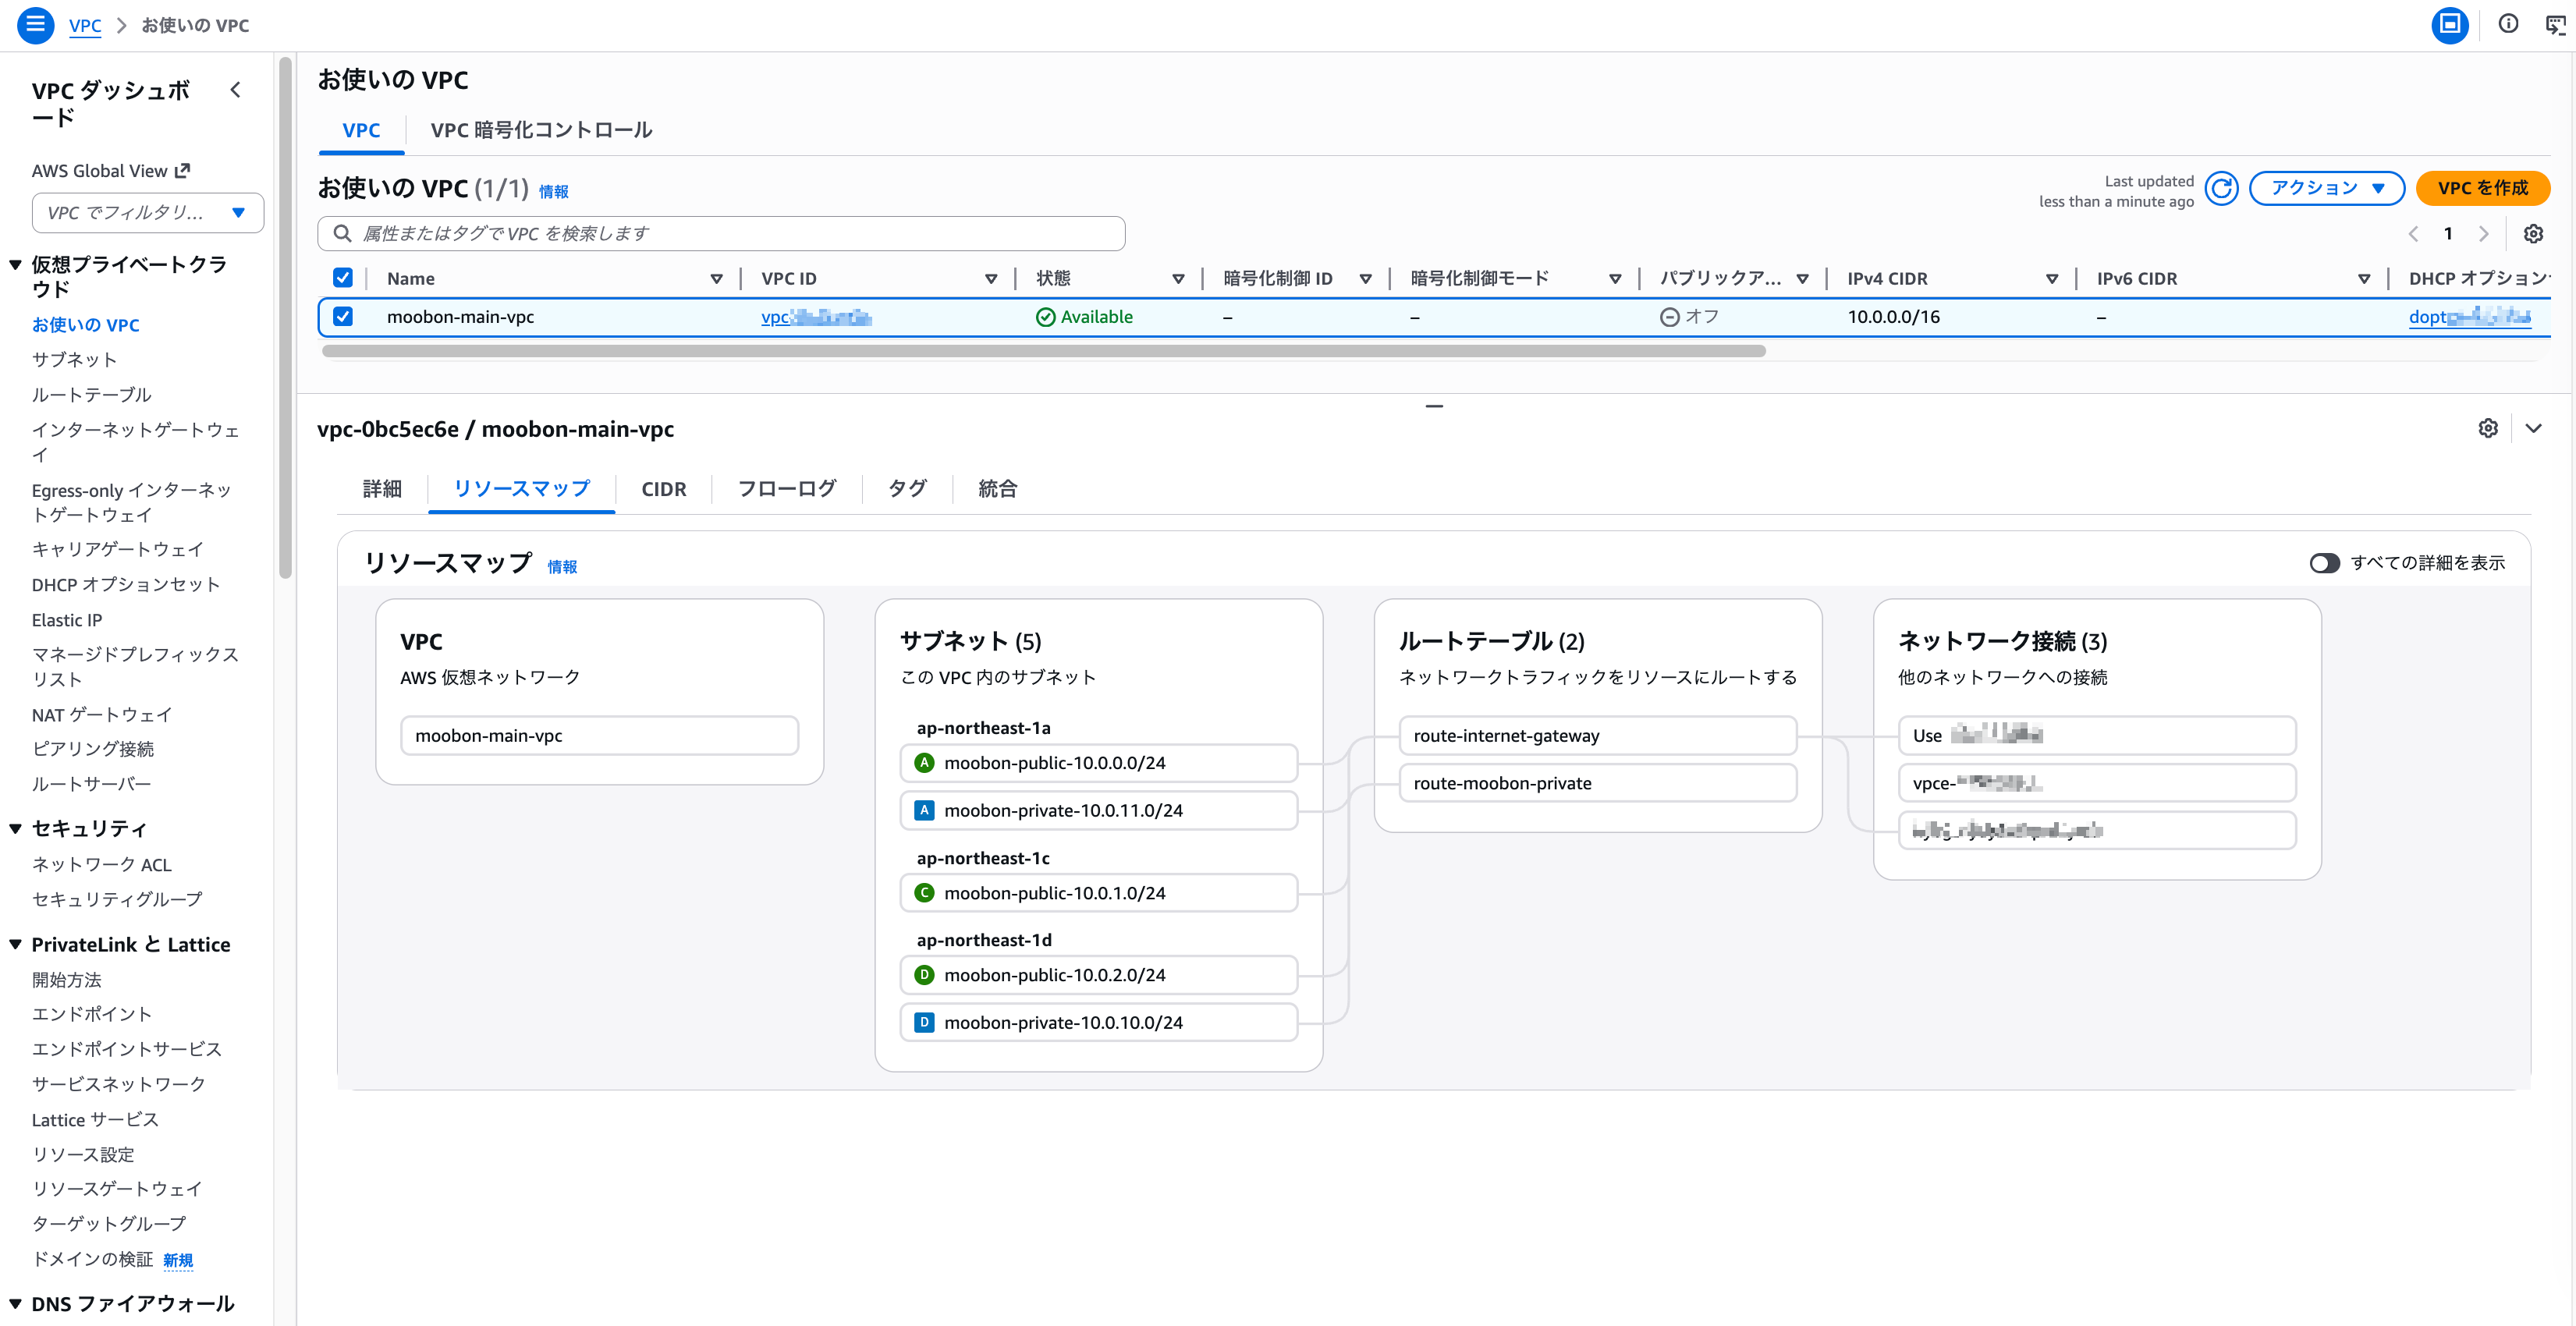Open the DHCP option set link

(x=2469, y=317)
